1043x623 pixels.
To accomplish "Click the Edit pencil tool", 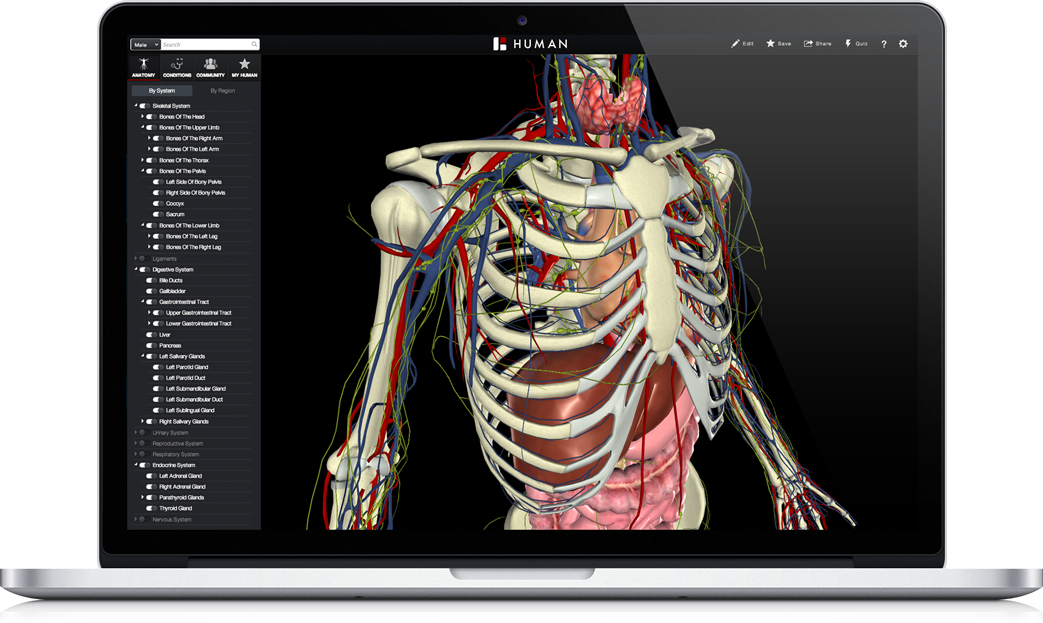I will click(742, 44).
